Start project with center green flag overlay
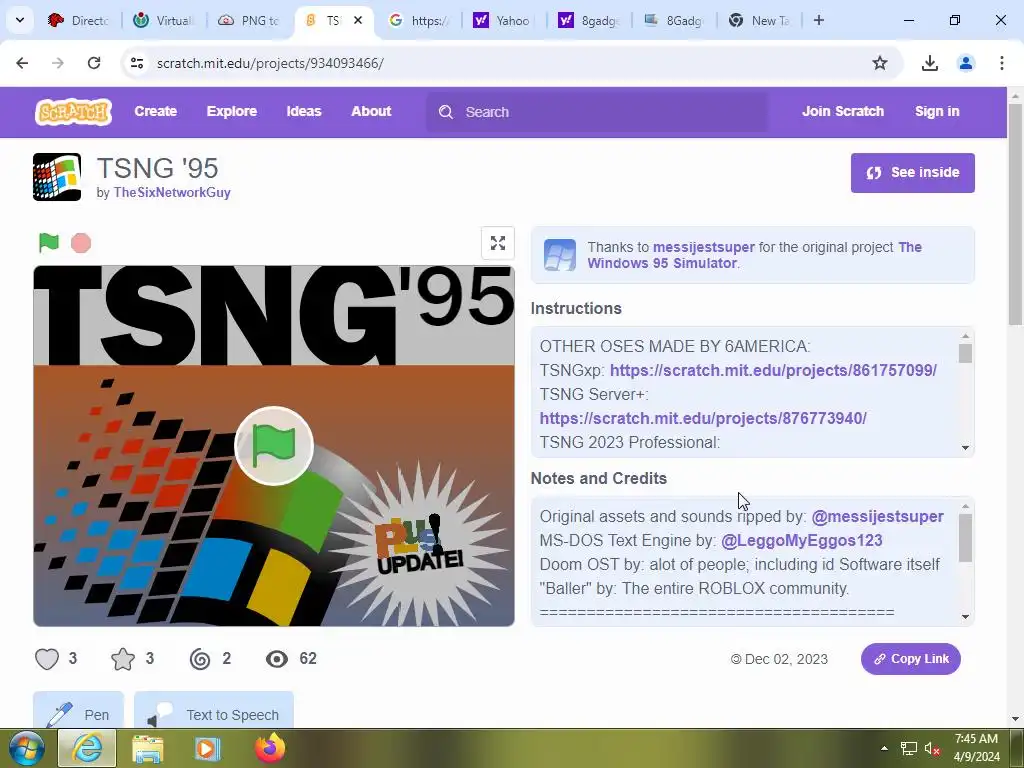 274,446
